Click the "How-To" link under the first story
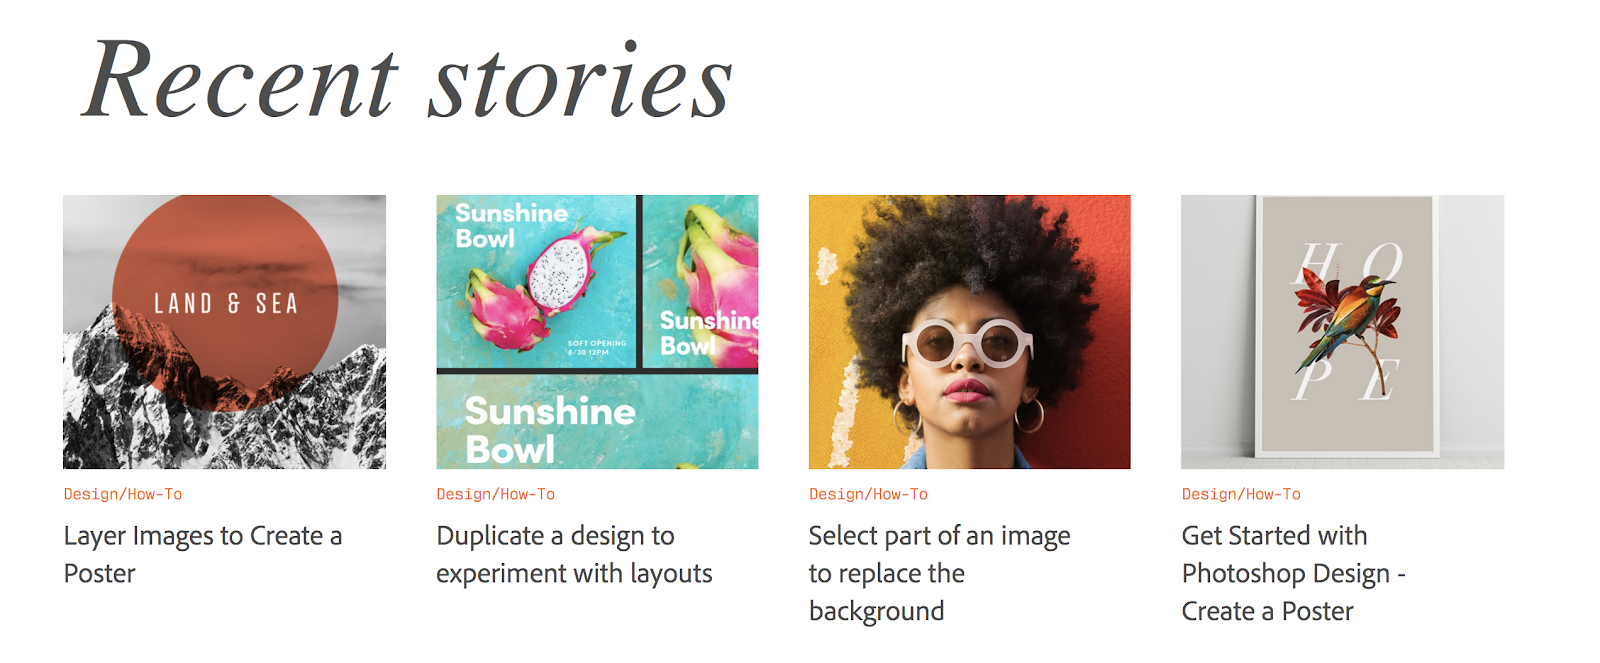The image size is (1600, 663). pyautogui.click(x=155, y=493)
